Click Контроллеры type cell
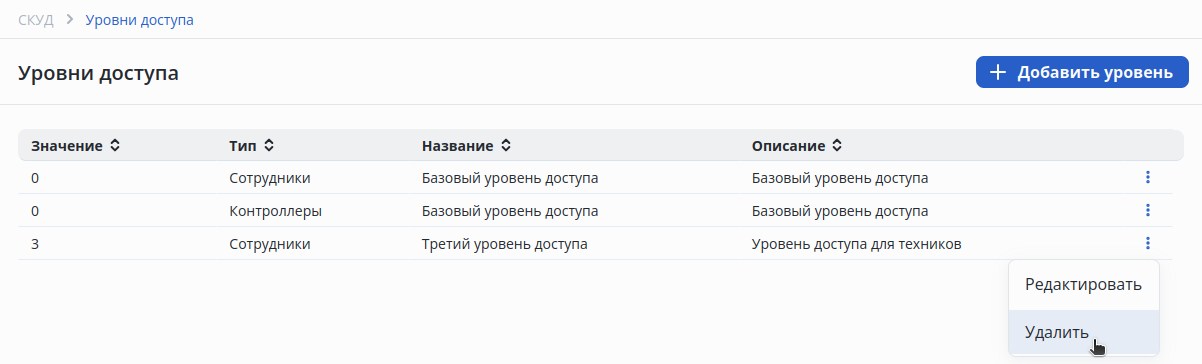 pyautogui.click(x=275, y=211)
